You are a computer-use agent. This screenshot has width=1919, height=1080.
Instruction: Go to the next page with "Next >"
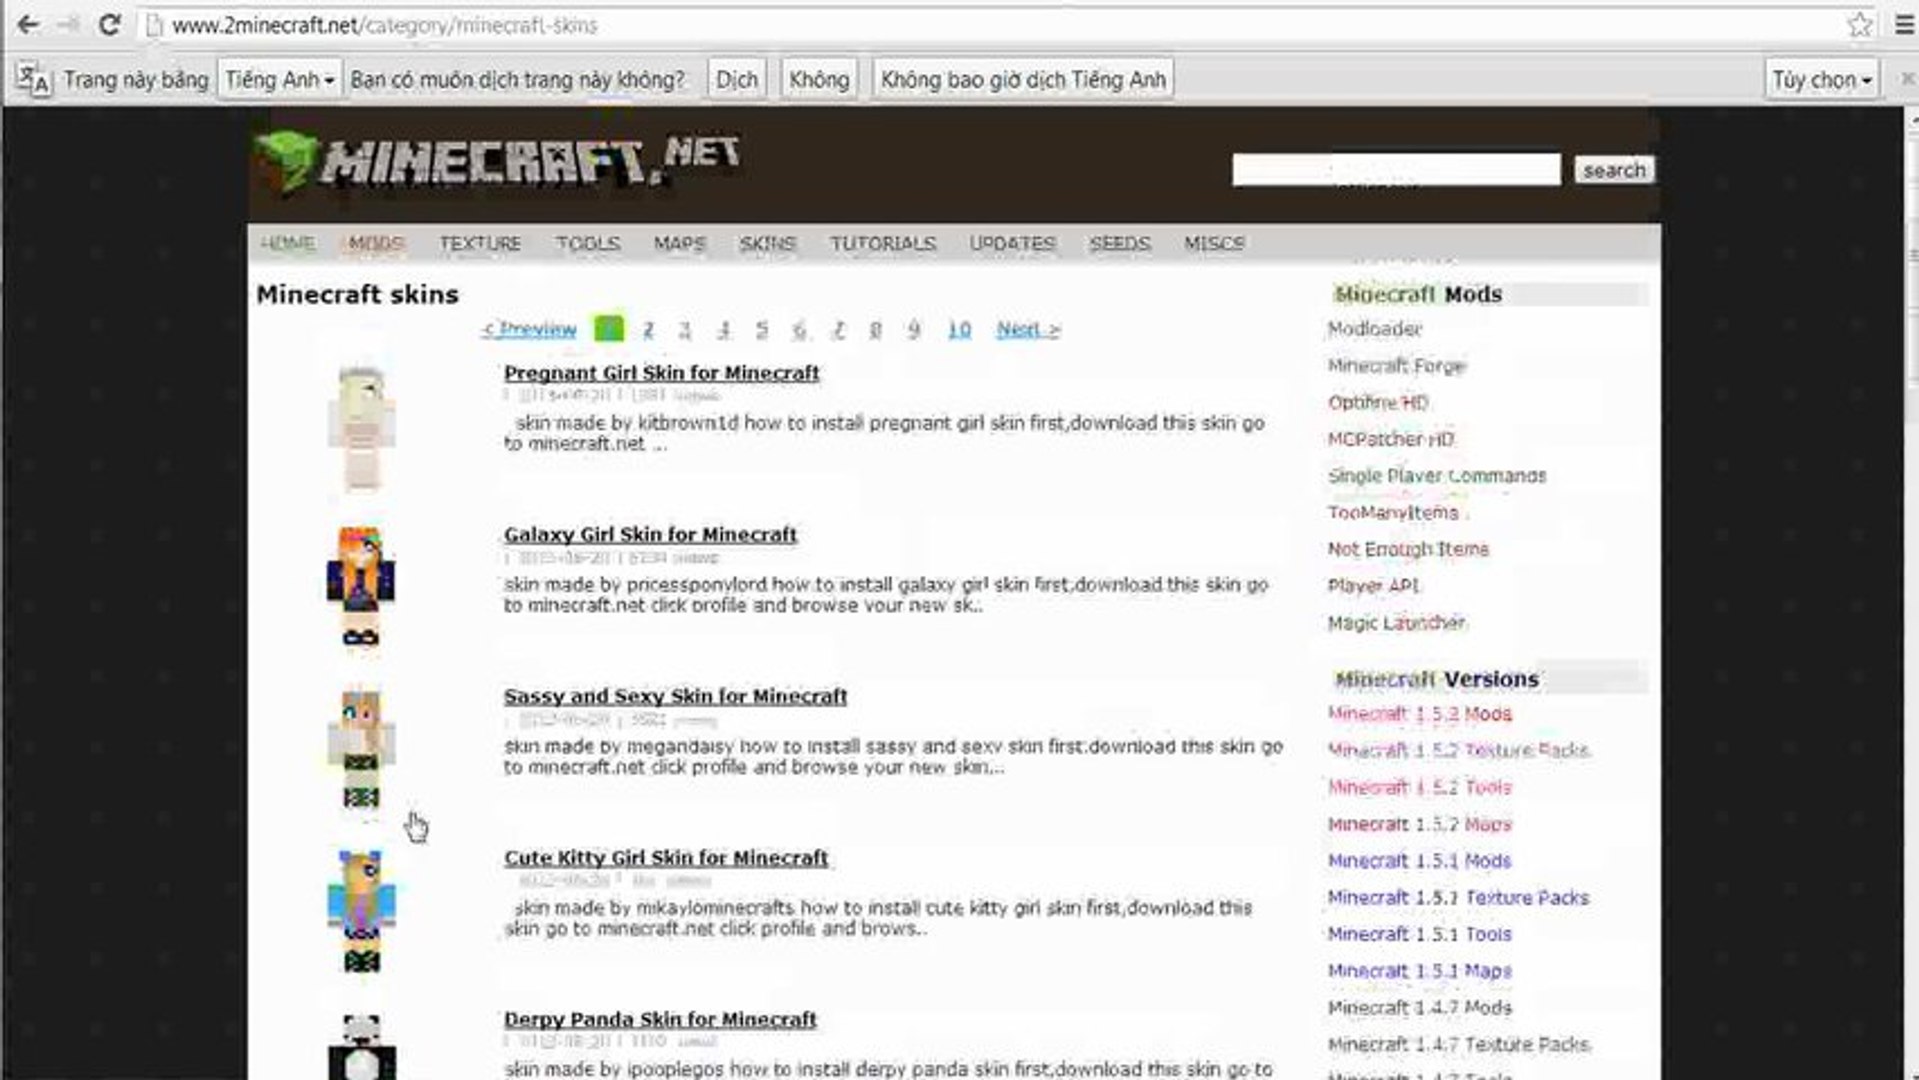[1028, 329]
